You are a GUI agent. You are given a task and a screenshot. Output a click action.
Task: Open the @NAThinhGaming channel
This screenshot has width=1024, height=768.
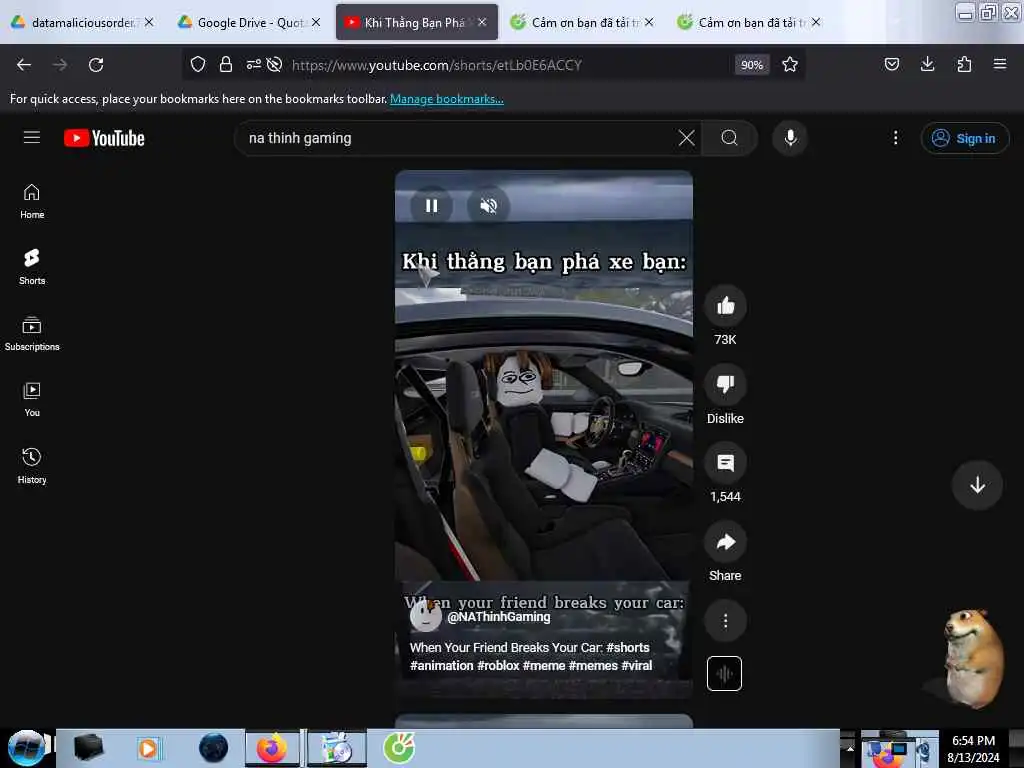(x=498, y=616)
